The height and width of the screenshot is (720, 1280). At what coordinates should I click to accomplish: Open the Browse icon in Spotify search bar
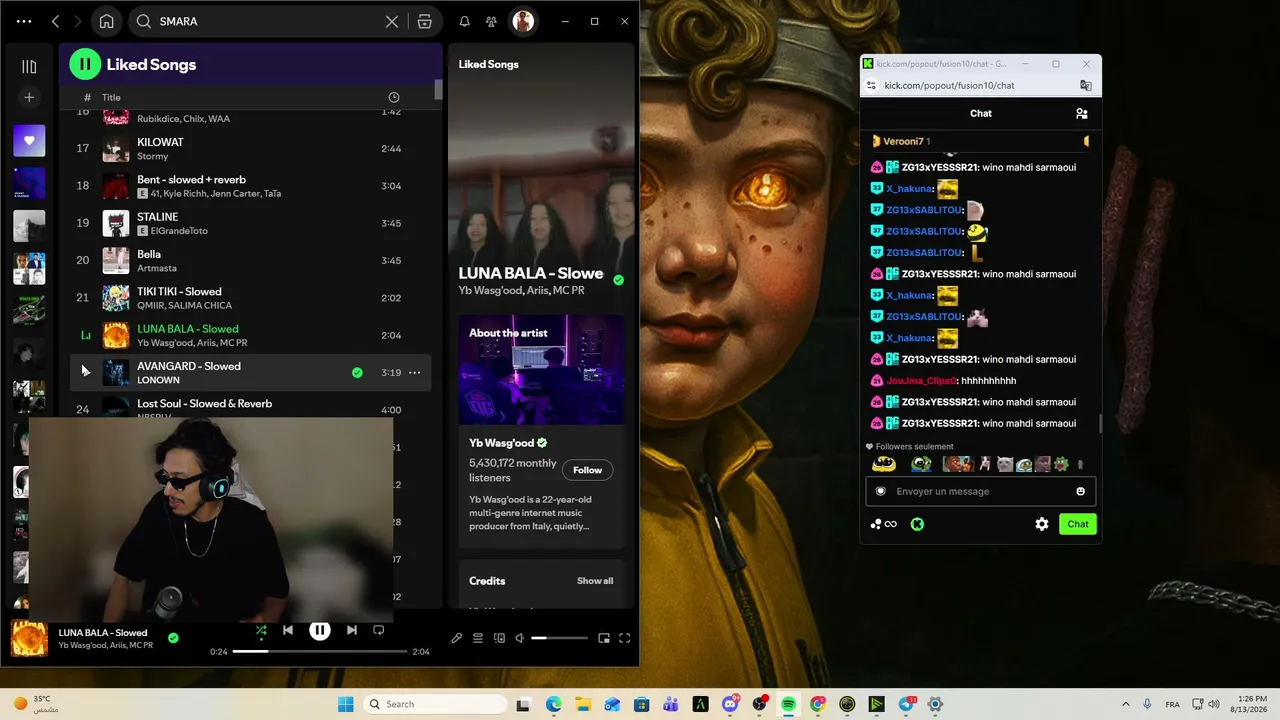[425, 21]
